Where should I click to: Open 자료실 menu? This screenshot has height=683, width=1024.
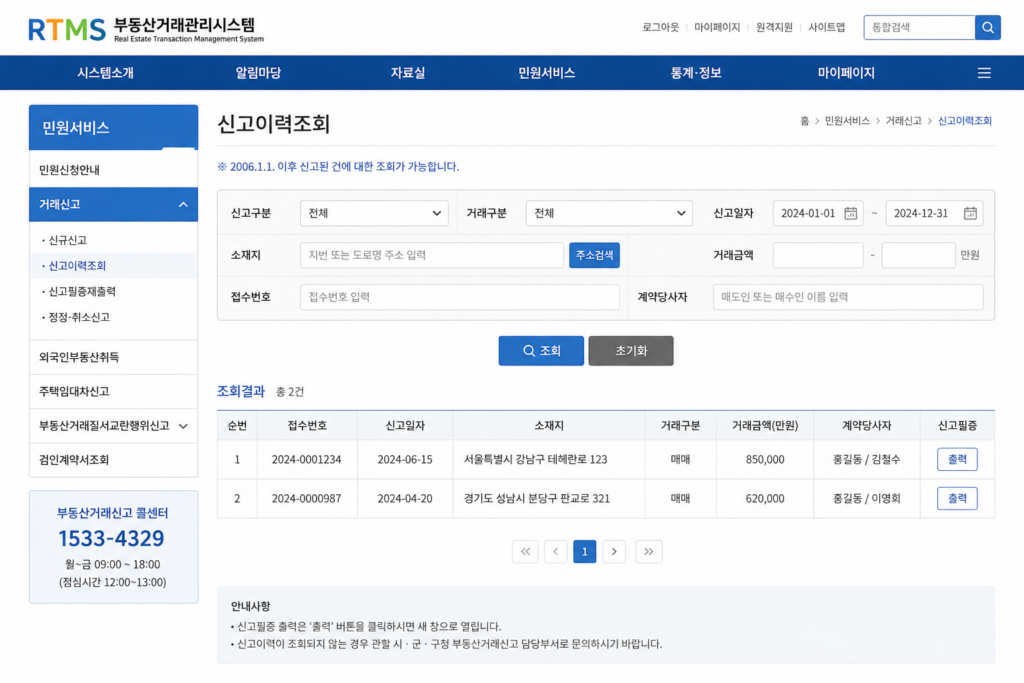click(x=408, y=73)
